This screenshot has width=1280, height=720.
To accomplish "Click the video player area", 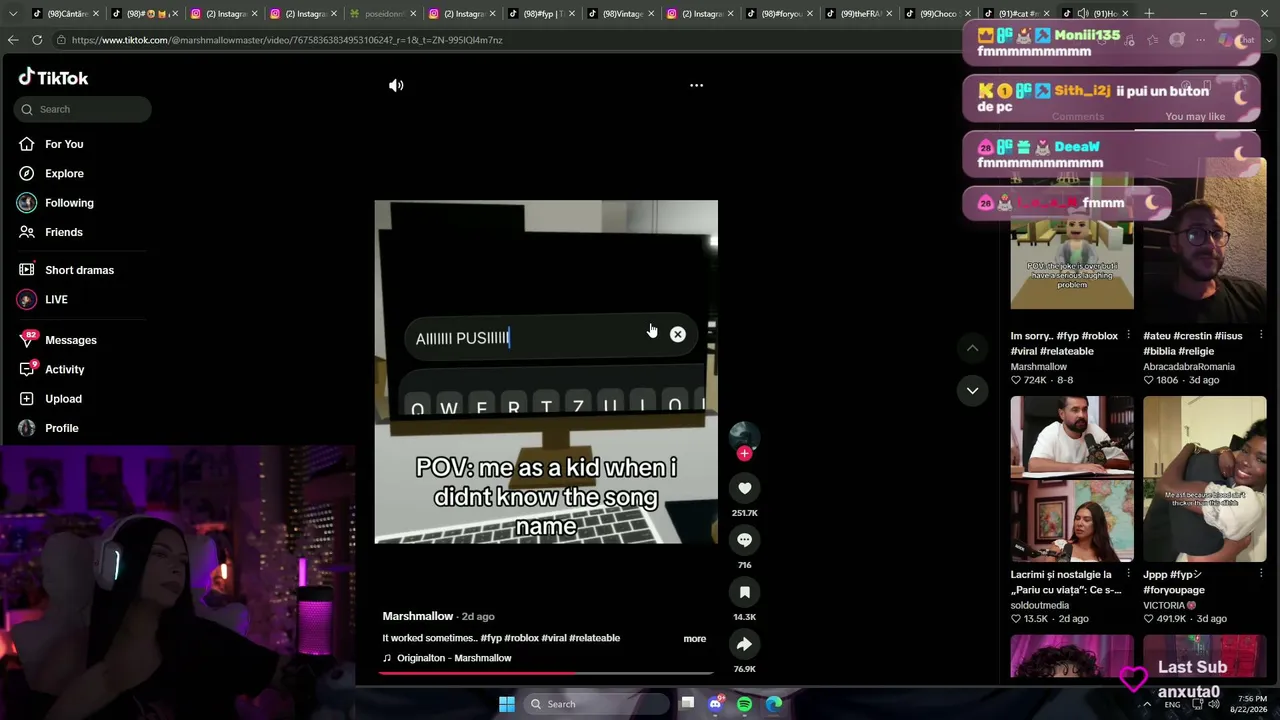I will (546, 372).
